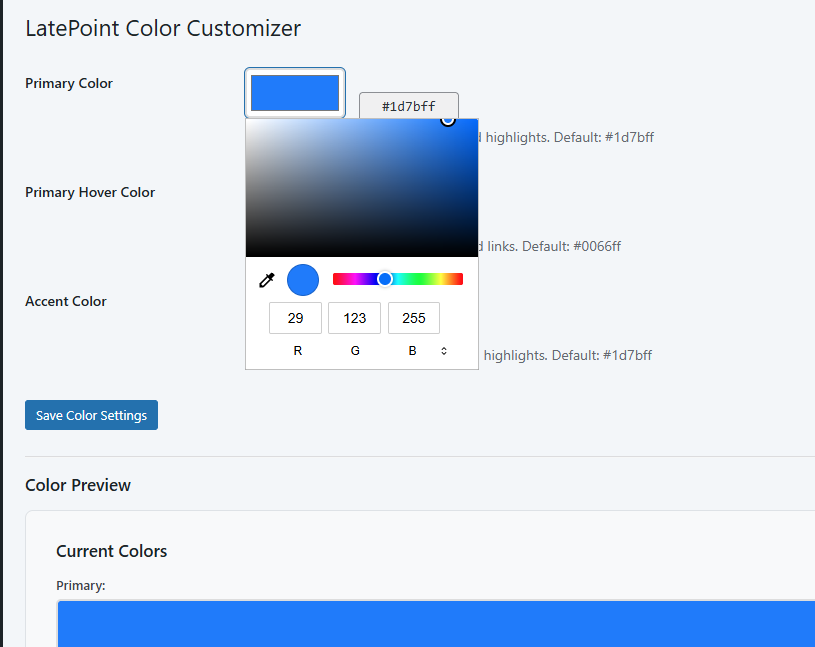Click the Primary Color label
Viewport: 815px width, 647px height.
[69, 83]
